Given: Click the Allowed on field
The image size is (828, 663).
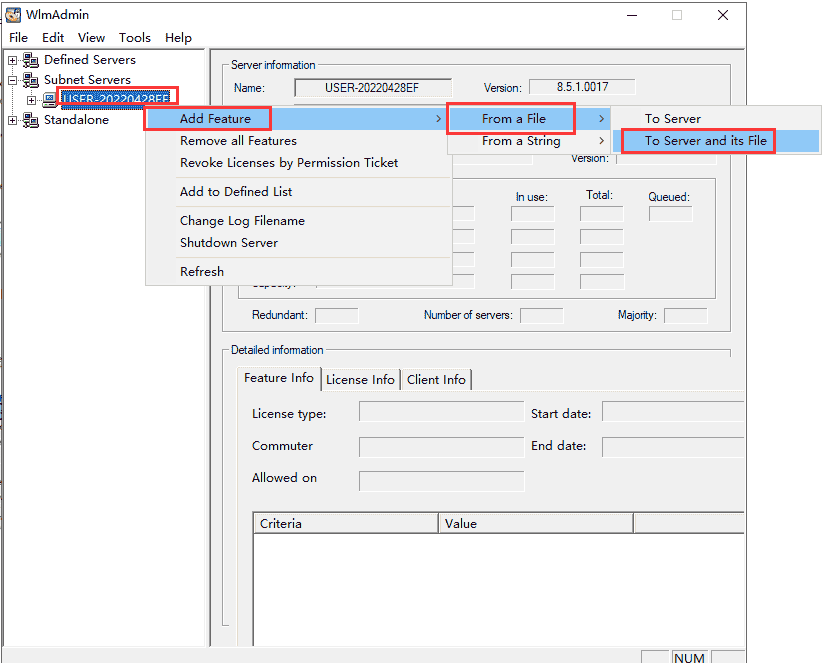Looking at the screenshot, I should click(441, 481).
